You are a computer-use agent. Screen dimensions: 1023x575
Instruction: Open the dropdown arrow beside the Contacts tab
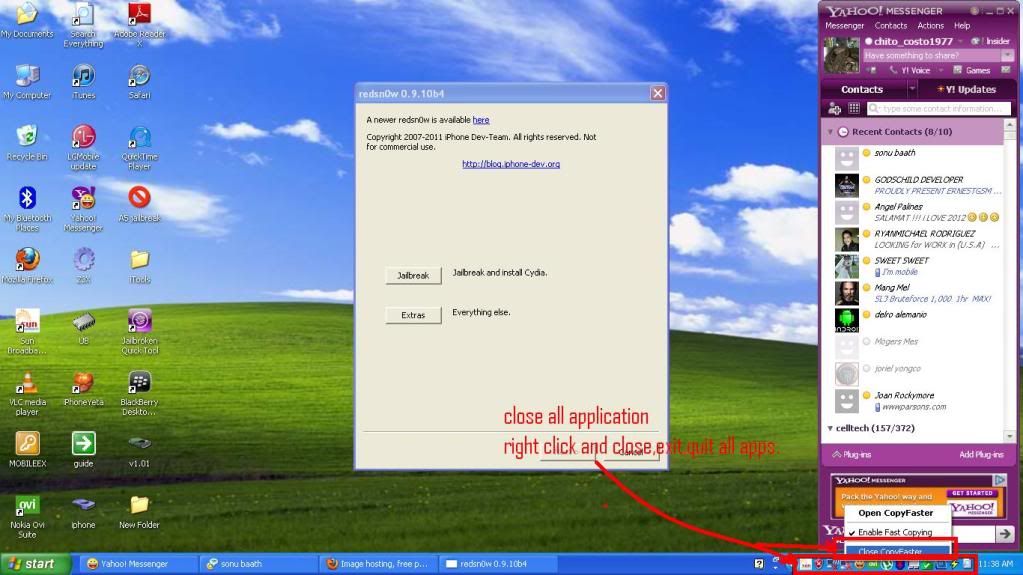912,89
